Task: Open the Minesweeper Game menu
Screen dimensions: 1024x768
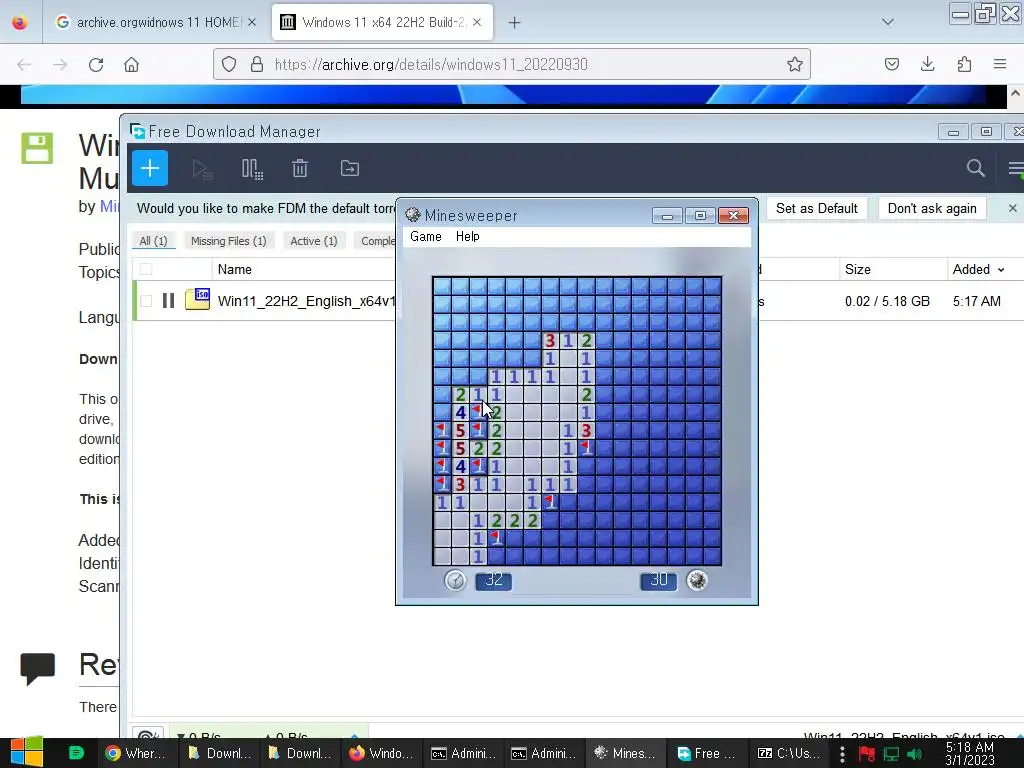Action: click(x=426, y=236)
